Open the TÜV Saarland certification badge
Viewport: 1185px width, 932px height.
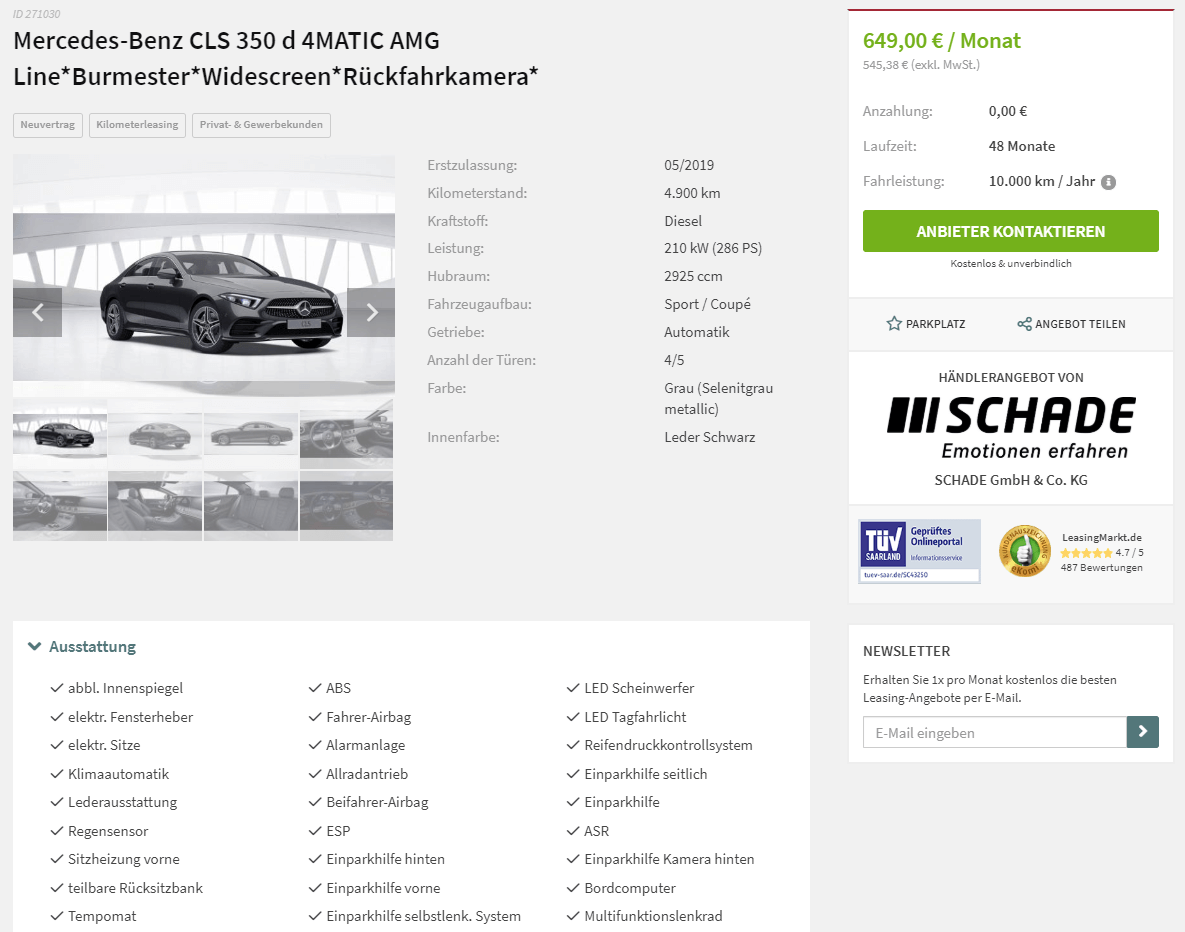coord(919,551)
